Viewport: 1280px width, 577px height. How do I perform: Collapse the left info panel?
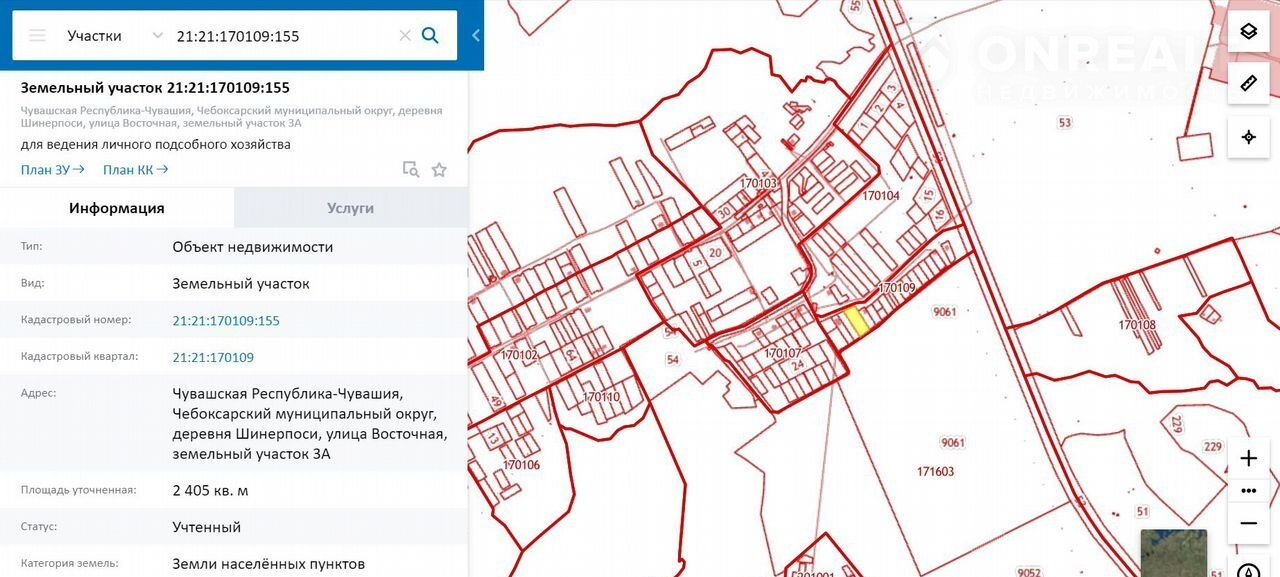coord(476,36)
